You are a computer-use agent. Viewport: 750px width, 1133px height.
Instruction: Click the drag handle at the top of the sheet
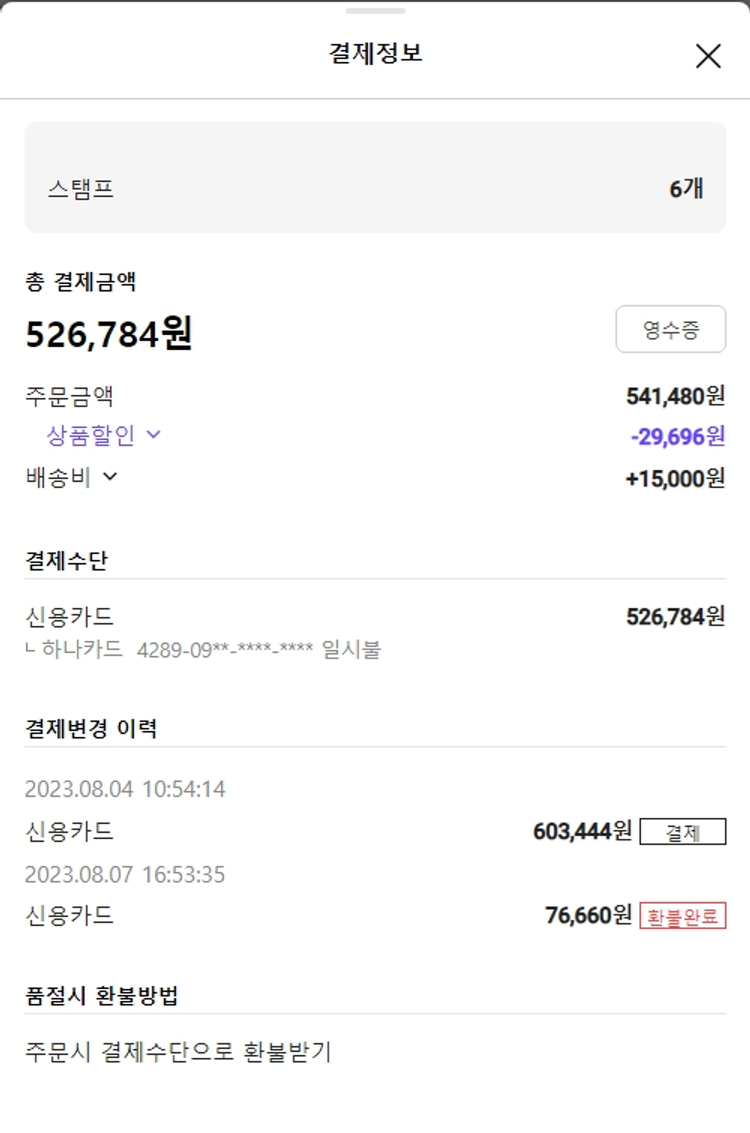(x=375, y=11)
